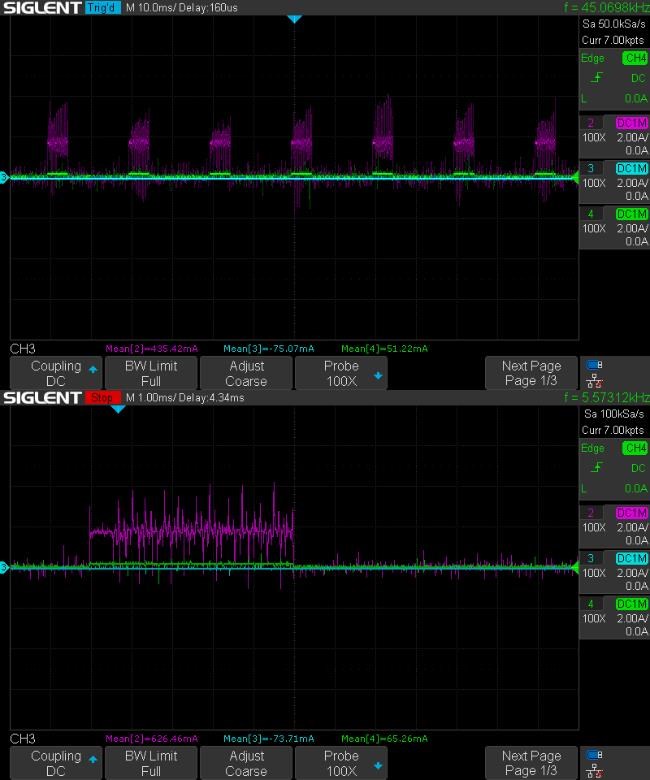Click the blue trigger position triangle in the Stop capture

point(118,409)
